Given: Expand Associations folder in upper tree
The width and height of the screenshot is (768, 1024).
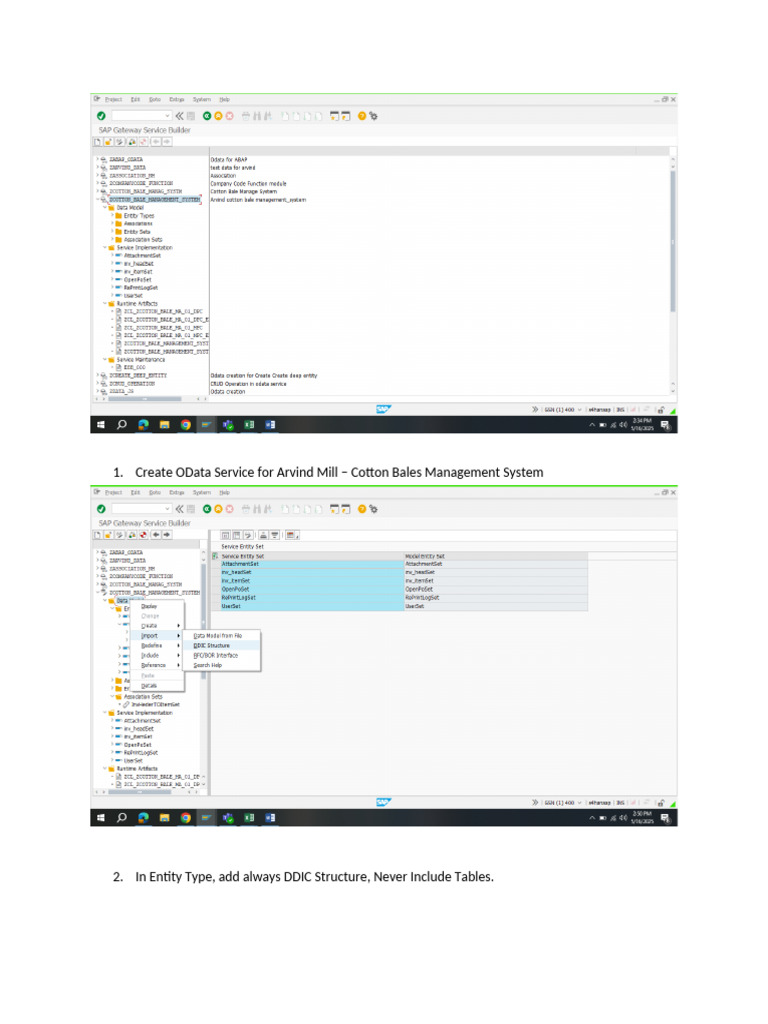Looking at the screenshot, I should 112,223.
